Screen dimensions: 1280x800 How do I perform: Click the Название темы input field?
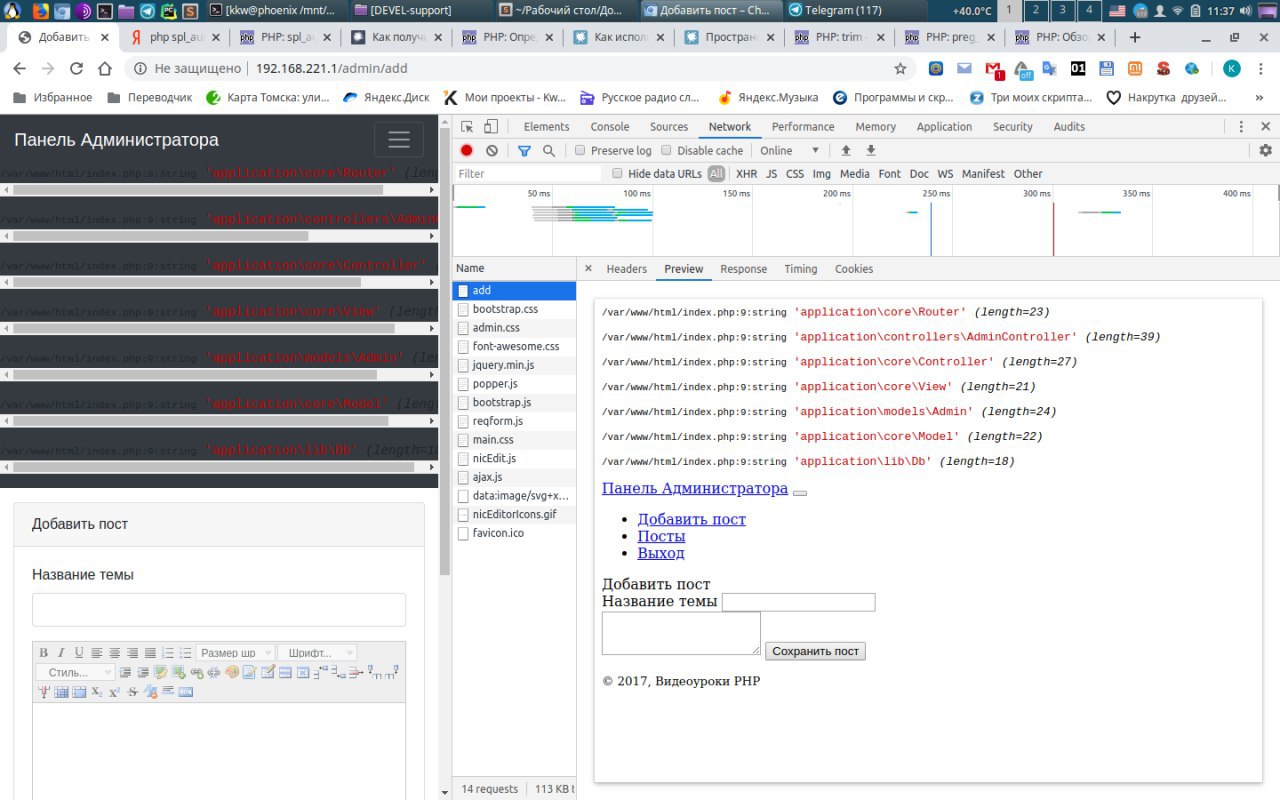pyautogui.click(x=219, y=610)
